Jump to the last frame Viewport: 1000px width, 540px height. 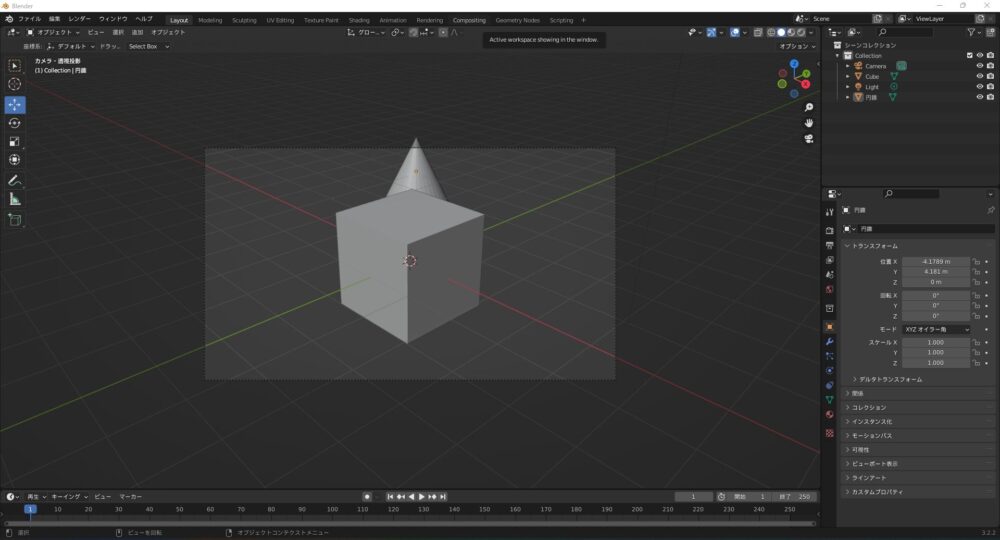[x=443, y=497]
